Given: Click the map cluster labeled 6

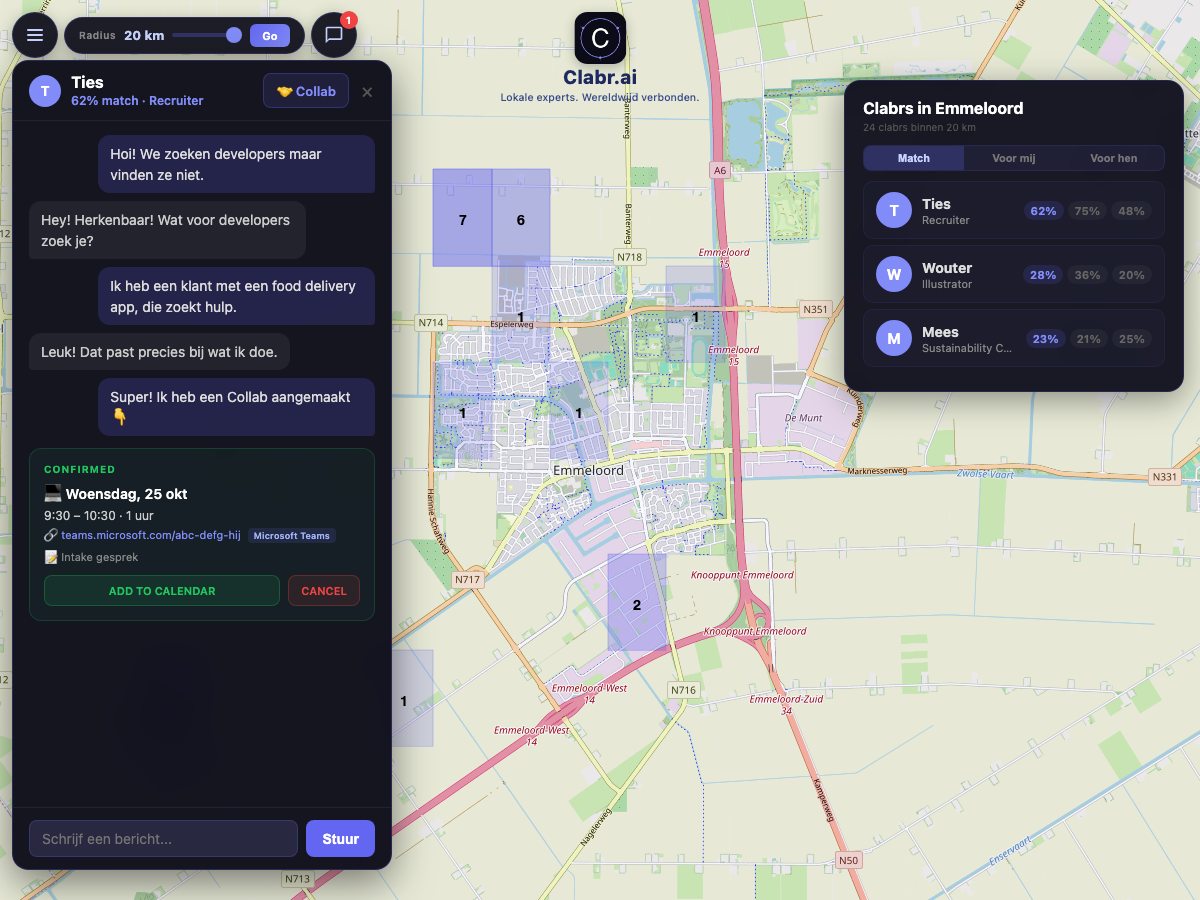Looking at the screenshot, I should (521, 219).
